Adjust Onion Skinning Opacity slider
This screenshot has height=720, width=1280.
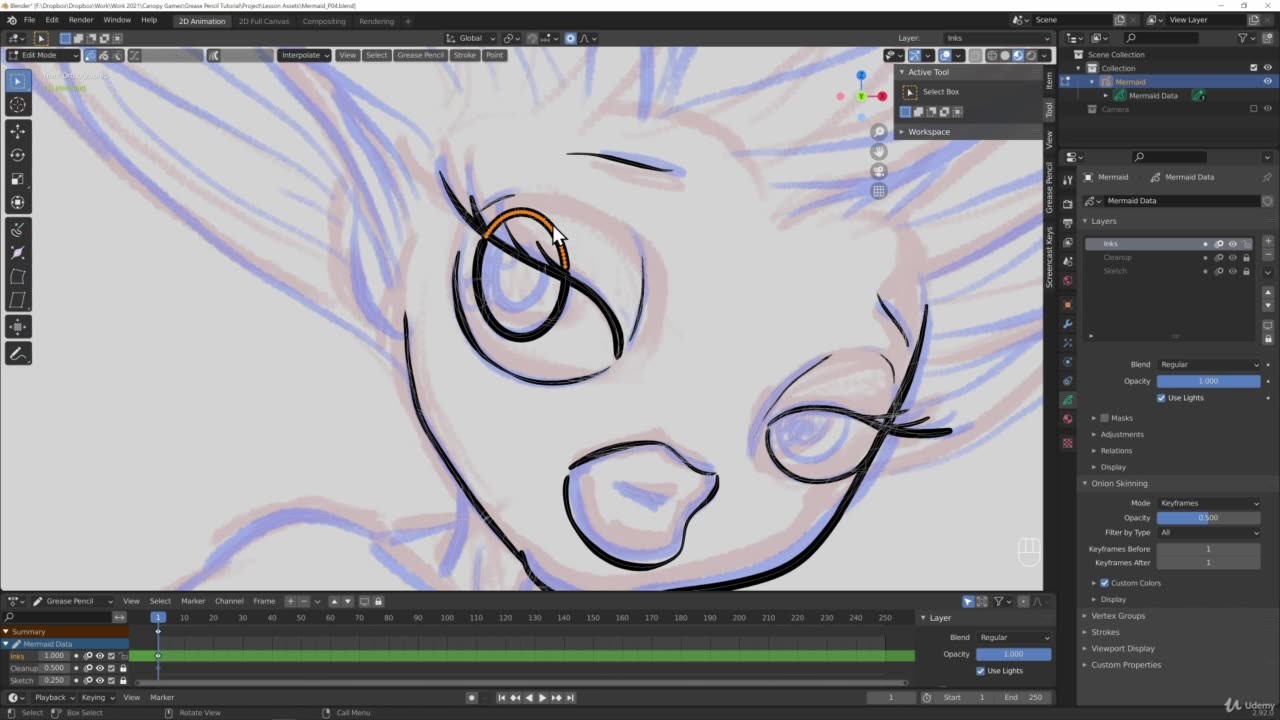click(x=1209, y=518)
